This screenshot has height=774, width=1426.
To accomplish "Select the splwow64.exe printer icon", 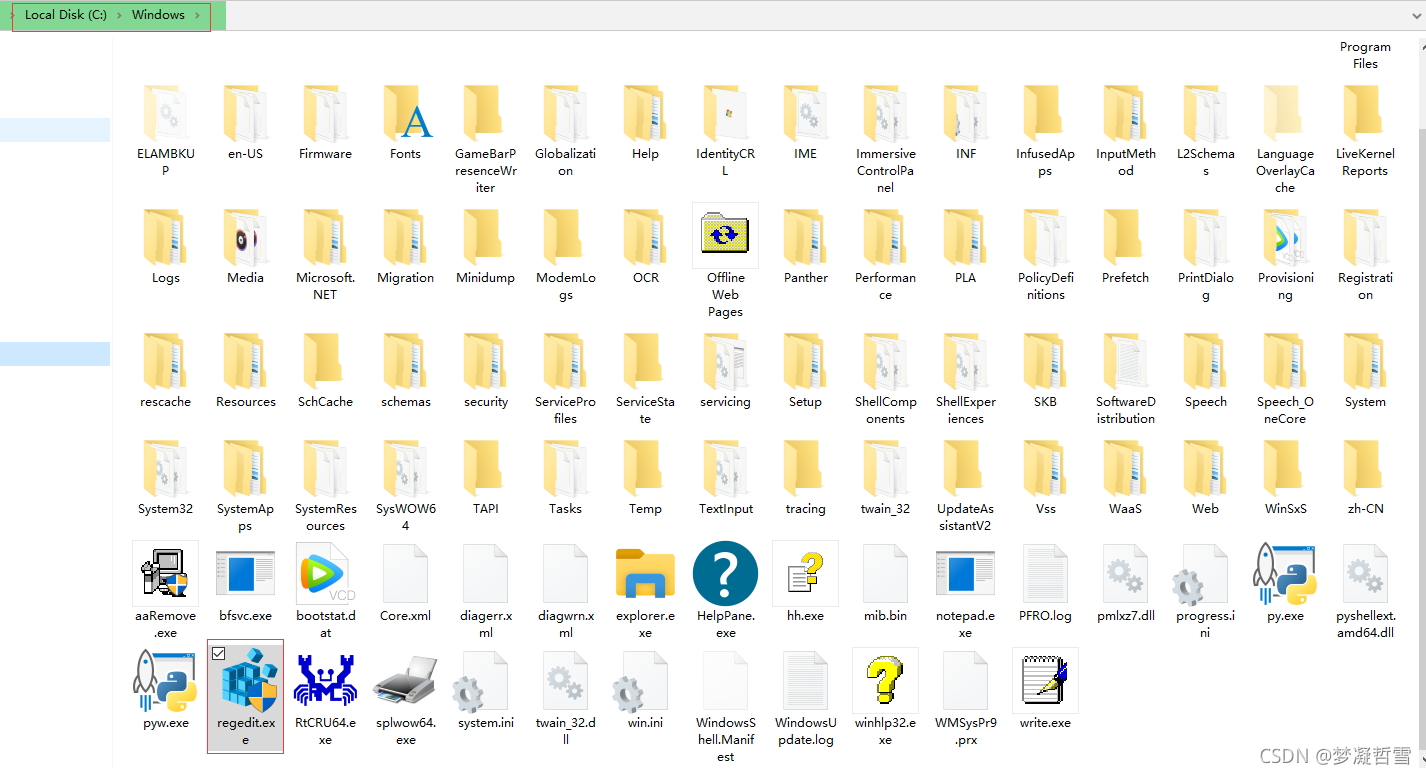I will coord(405,681).
